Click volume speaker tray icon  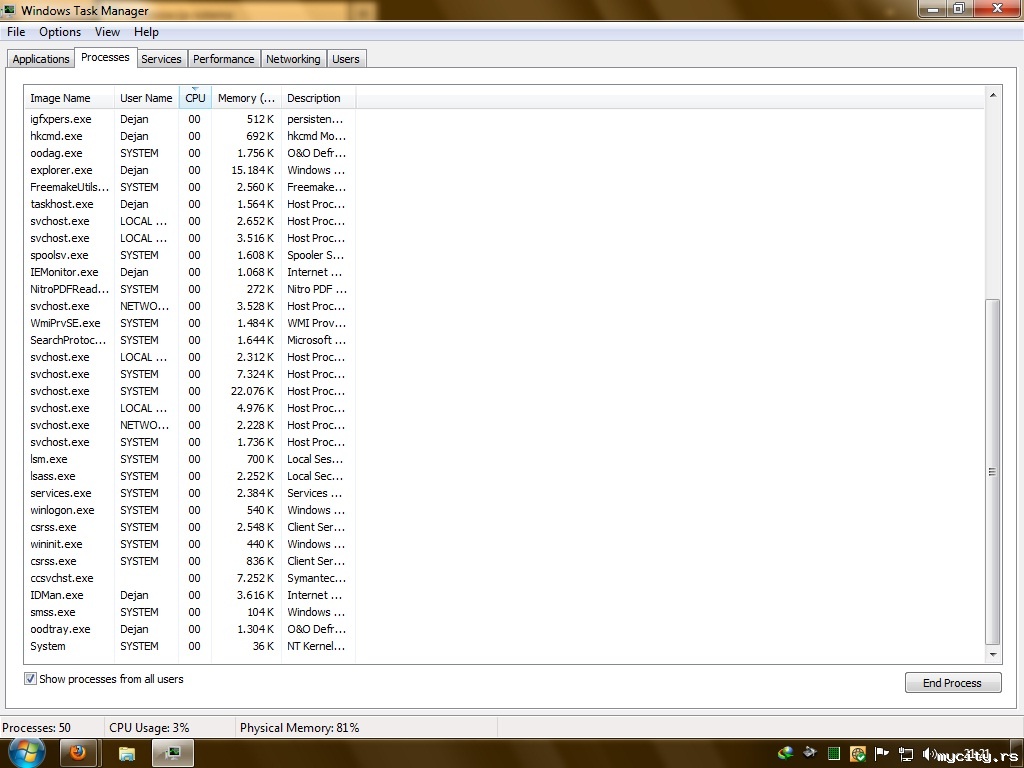coord(929,754)
